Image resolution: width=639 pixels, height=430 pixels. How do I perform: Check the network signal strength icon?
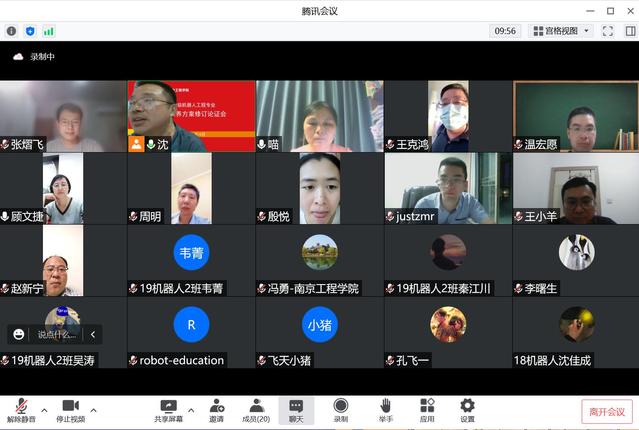tap(46, 31)
